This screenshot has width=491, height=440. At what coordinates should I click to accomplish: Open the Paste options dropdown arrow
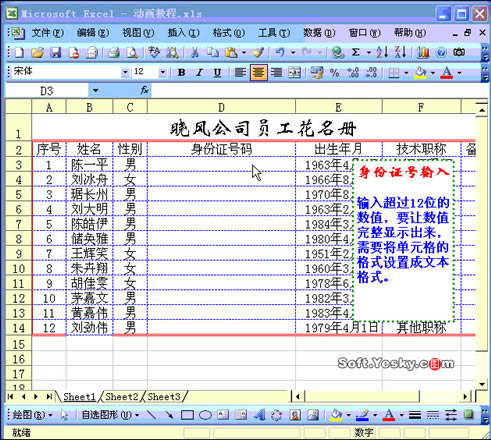point(244,52)
